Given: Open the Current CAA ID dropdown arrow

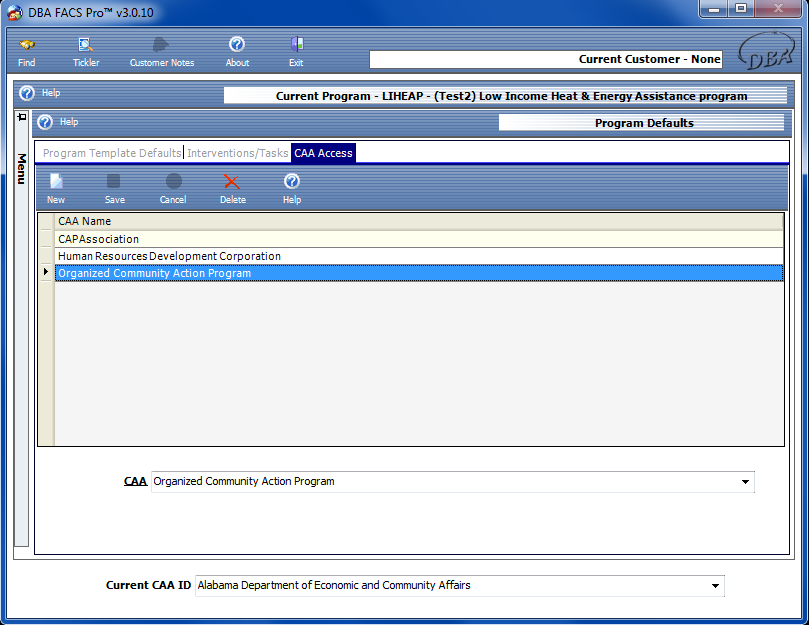Looking at the screenshot, I should 715,586.
